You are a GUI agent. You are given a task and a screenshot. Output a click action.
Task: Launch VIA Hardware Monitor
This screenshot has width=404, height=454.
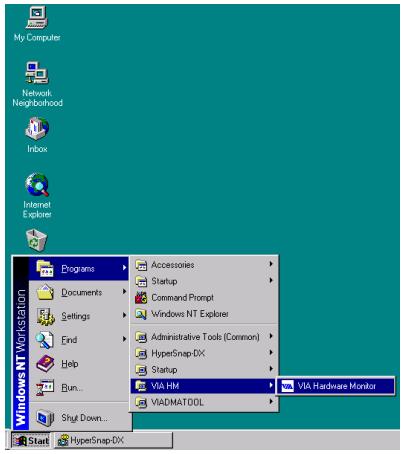(x=336, y=386)
